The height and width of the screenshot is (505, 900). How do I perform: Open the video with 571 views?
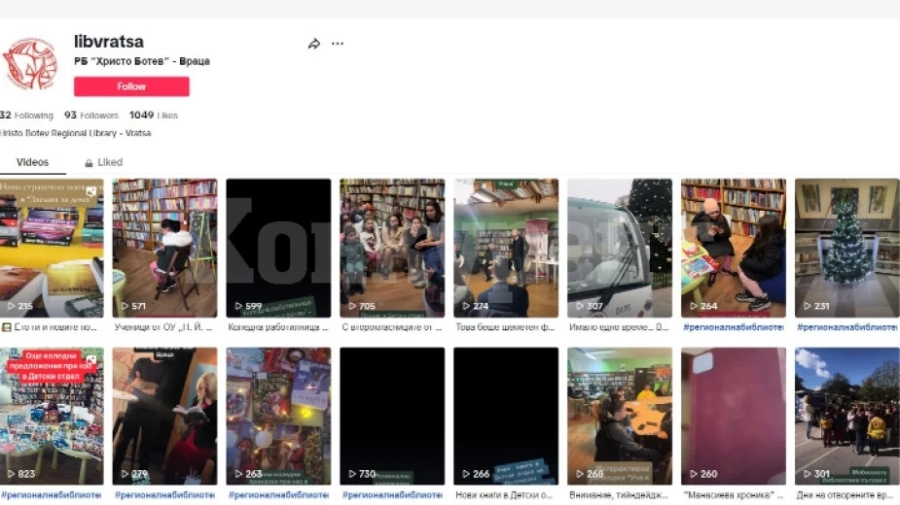click(x=165, y=248)
